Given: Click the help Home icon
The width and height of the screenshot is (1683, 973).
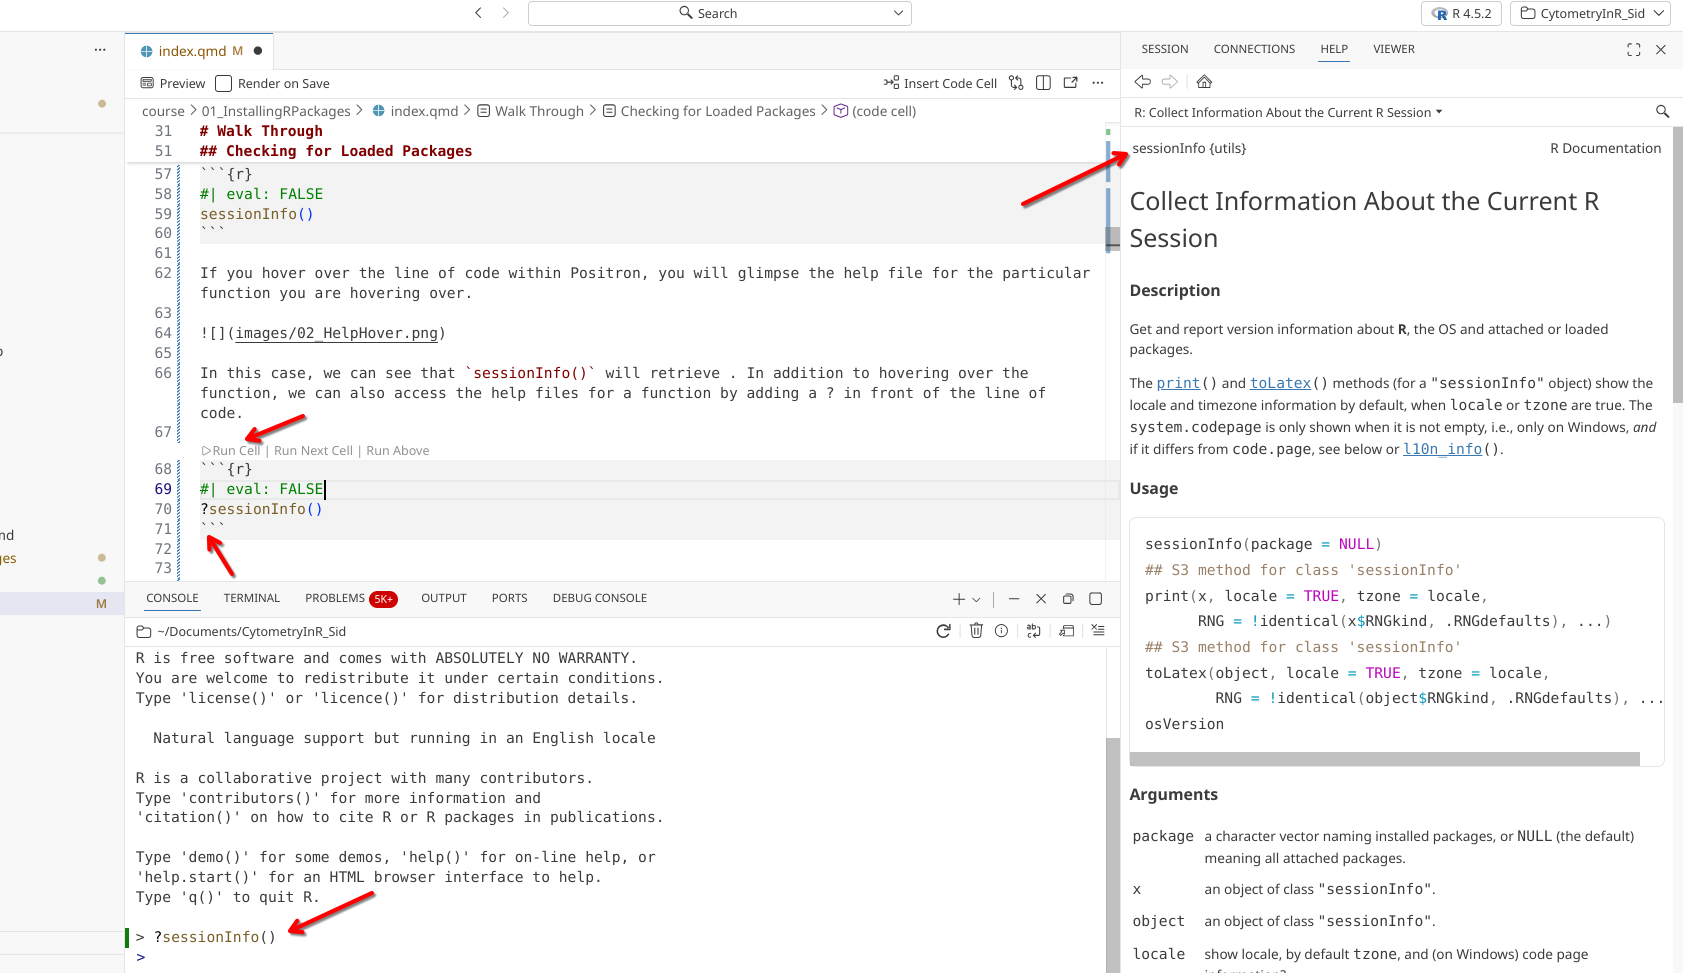Looking at the screenshot, I should pos(1204,82).
